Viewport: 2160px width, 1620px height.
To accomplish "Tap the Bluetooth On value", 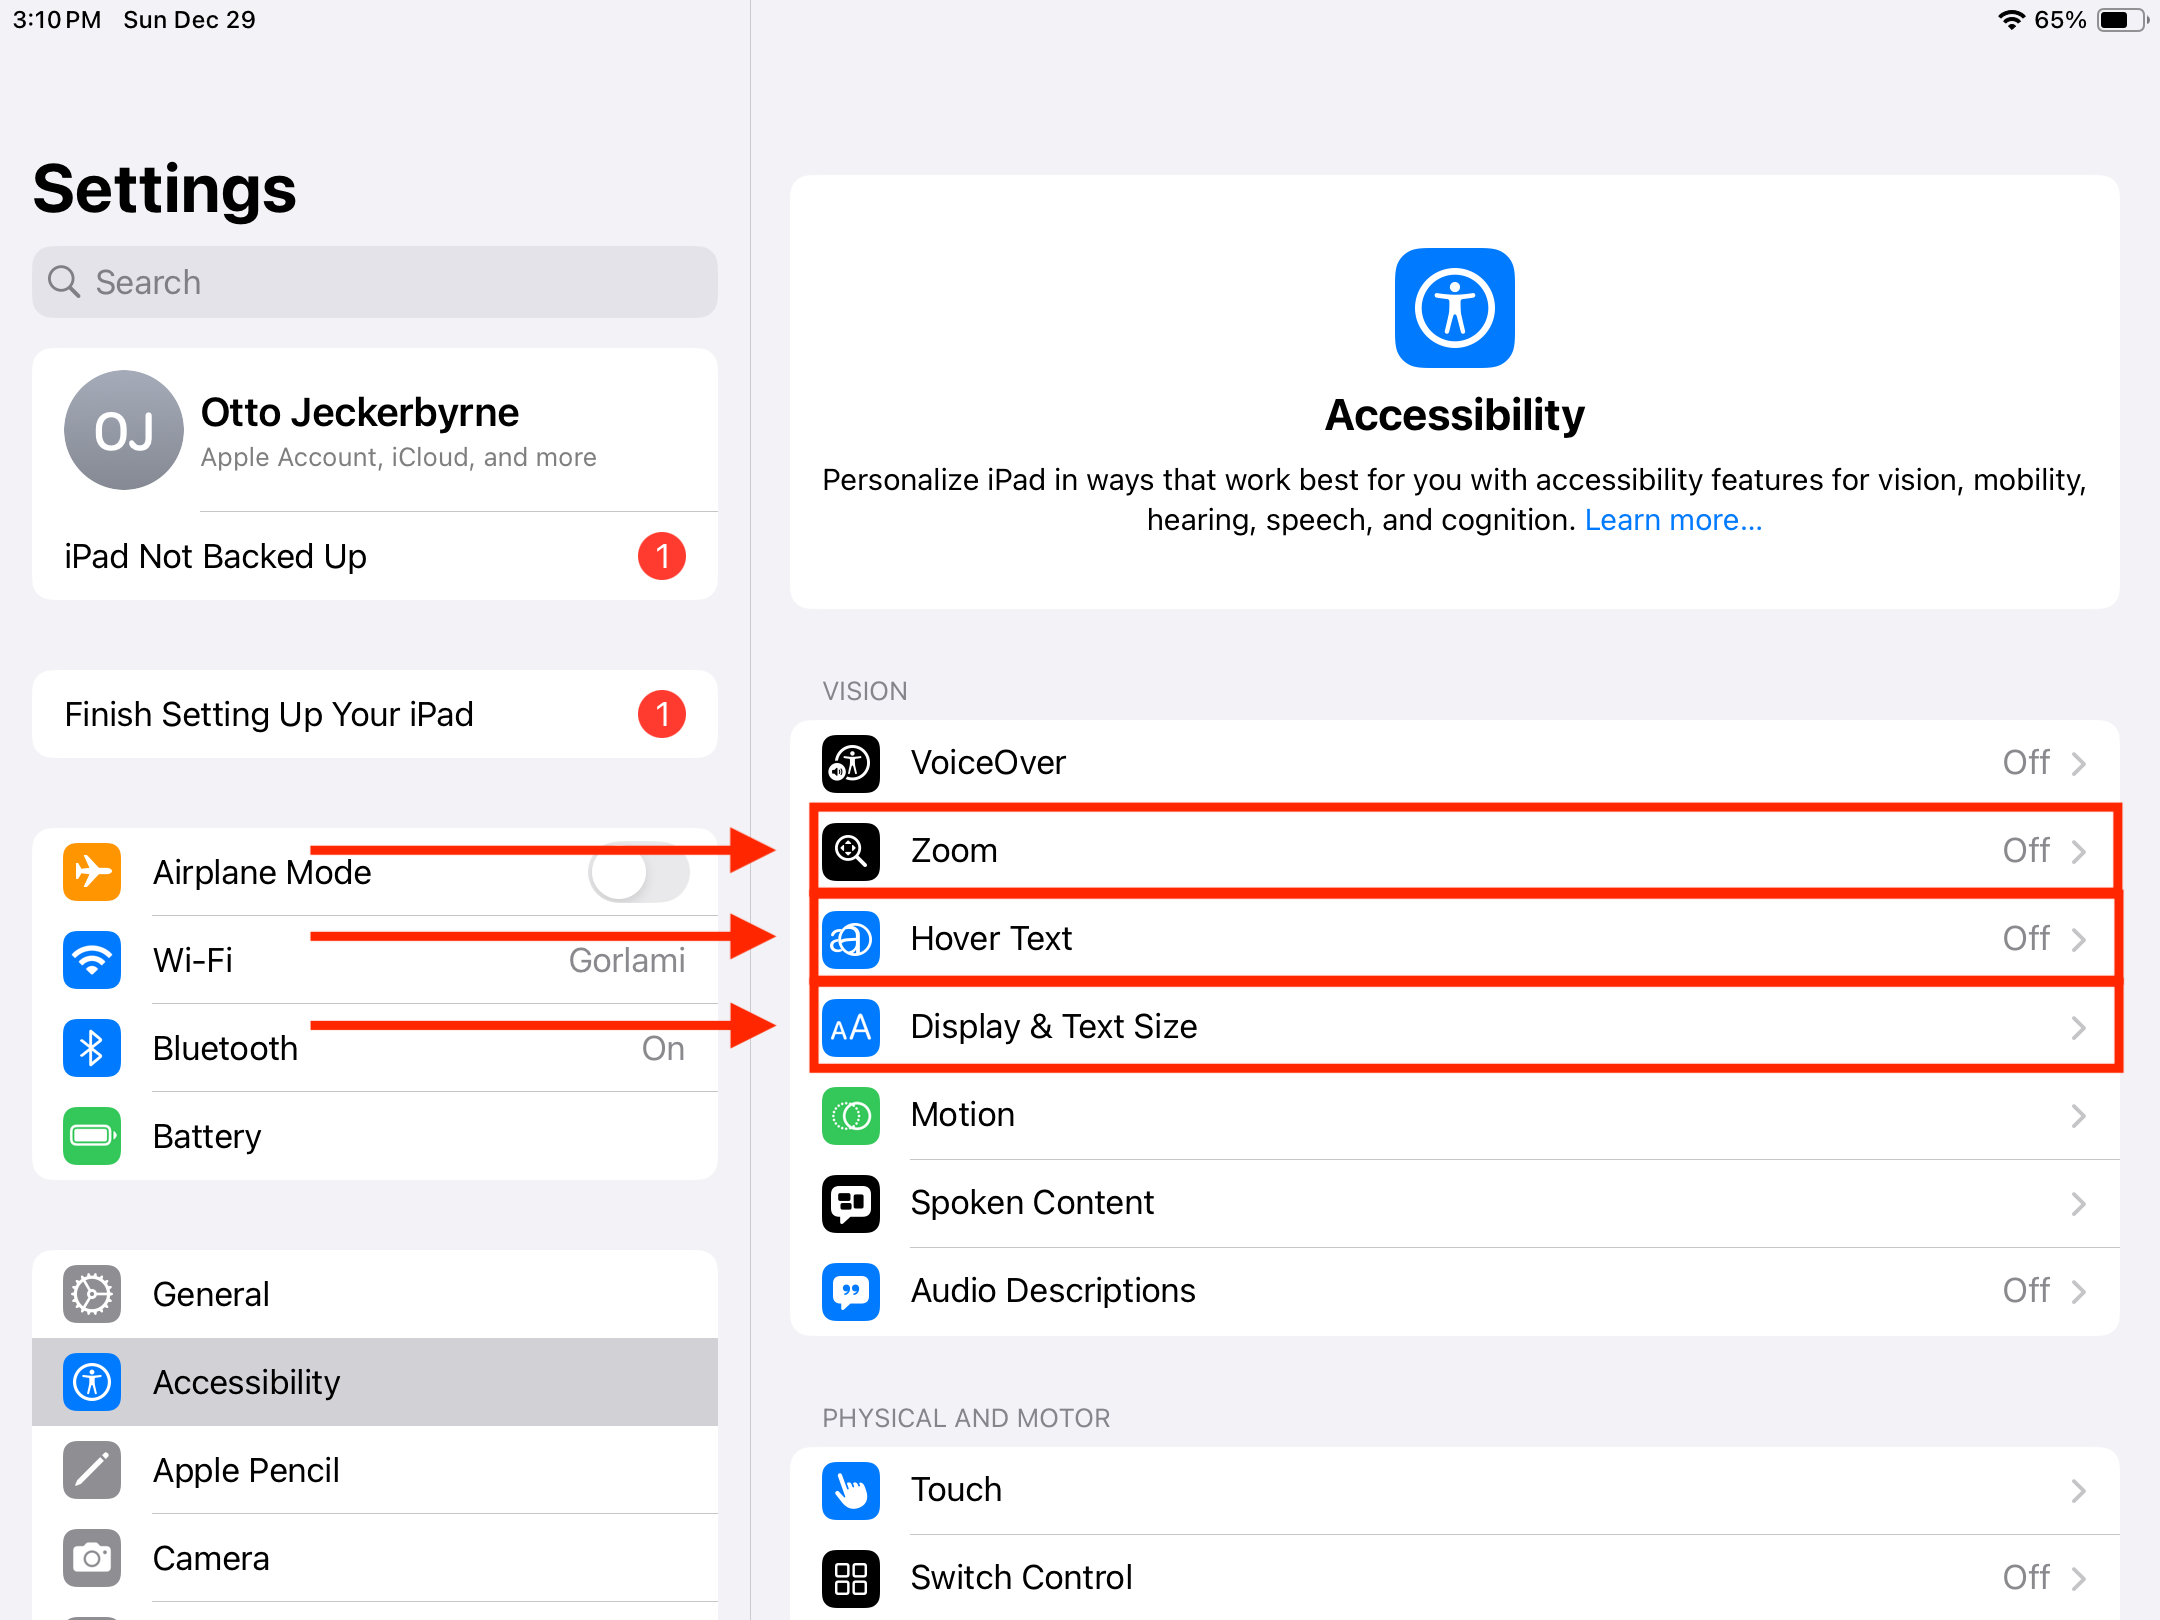I will 663,1048.
